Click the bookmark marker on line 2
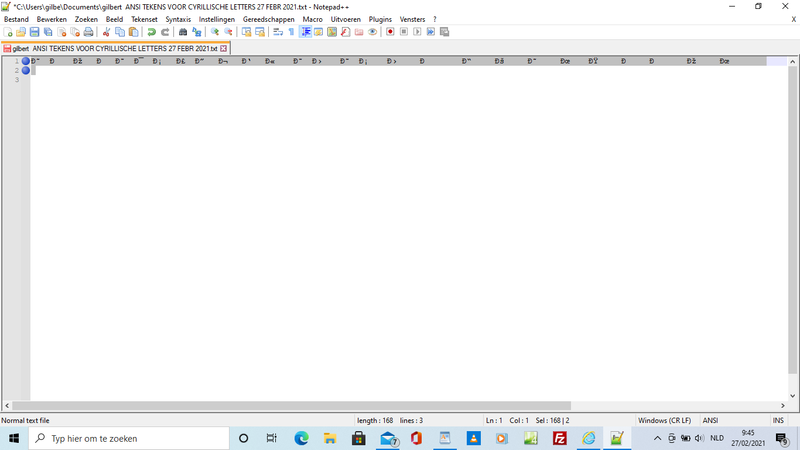The width and height of the screenshot is (800, 450). [26, 70]
